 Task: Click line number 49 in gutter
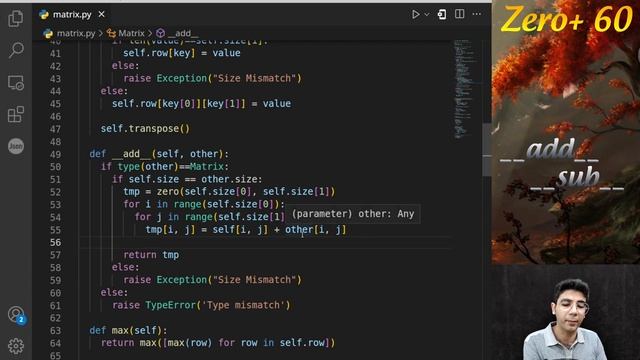pos(55,155)
